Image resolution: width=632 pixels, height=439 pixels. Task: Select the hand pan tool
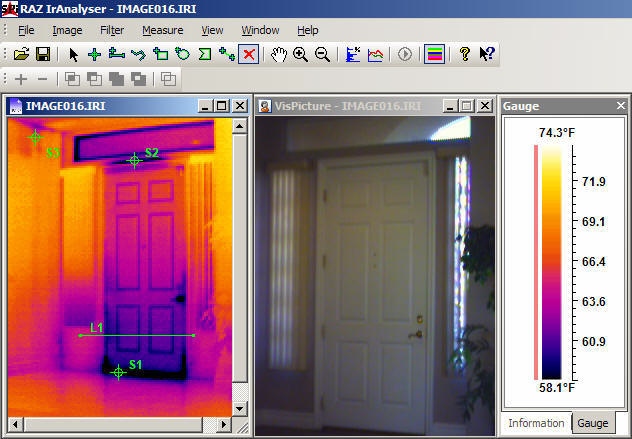point(279,54)
